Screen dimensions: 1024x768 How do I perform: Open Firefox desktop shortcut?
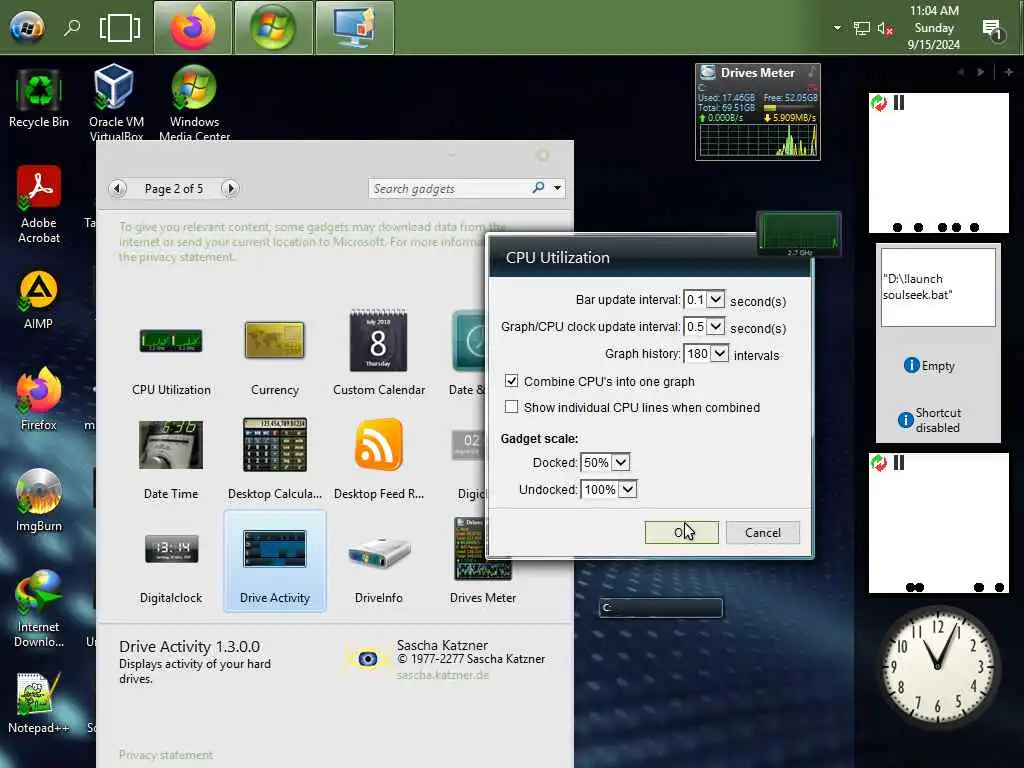tap(39, 398)
